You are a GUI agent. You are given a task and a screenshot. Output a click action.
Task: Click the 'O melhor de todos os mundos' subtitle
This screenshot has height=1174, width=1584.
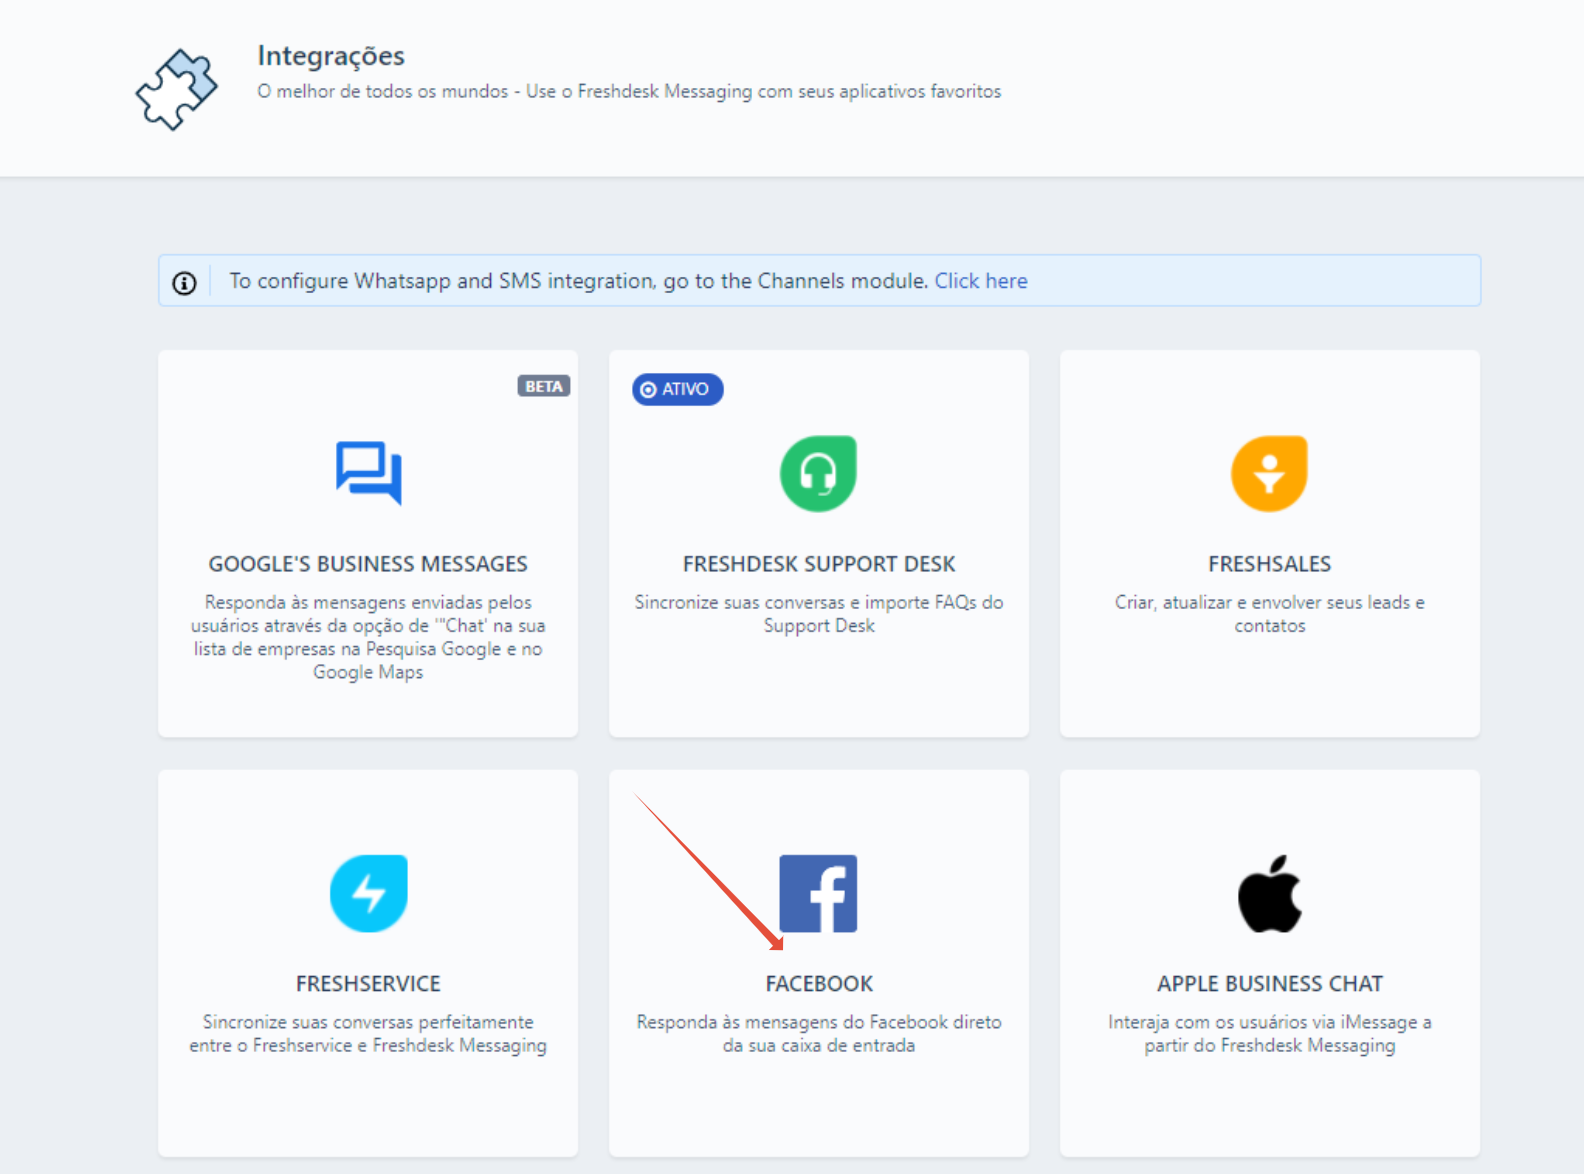click(629, 91)
